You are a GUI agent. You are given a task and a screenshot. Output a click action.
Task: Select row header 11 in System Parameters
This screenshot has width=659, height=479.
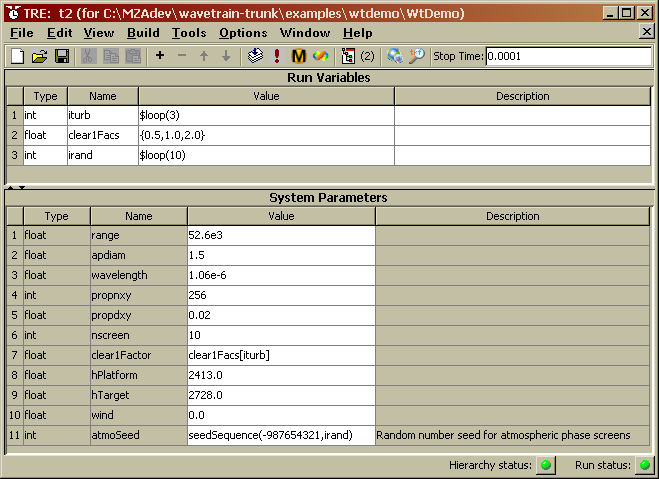[15, 435]
